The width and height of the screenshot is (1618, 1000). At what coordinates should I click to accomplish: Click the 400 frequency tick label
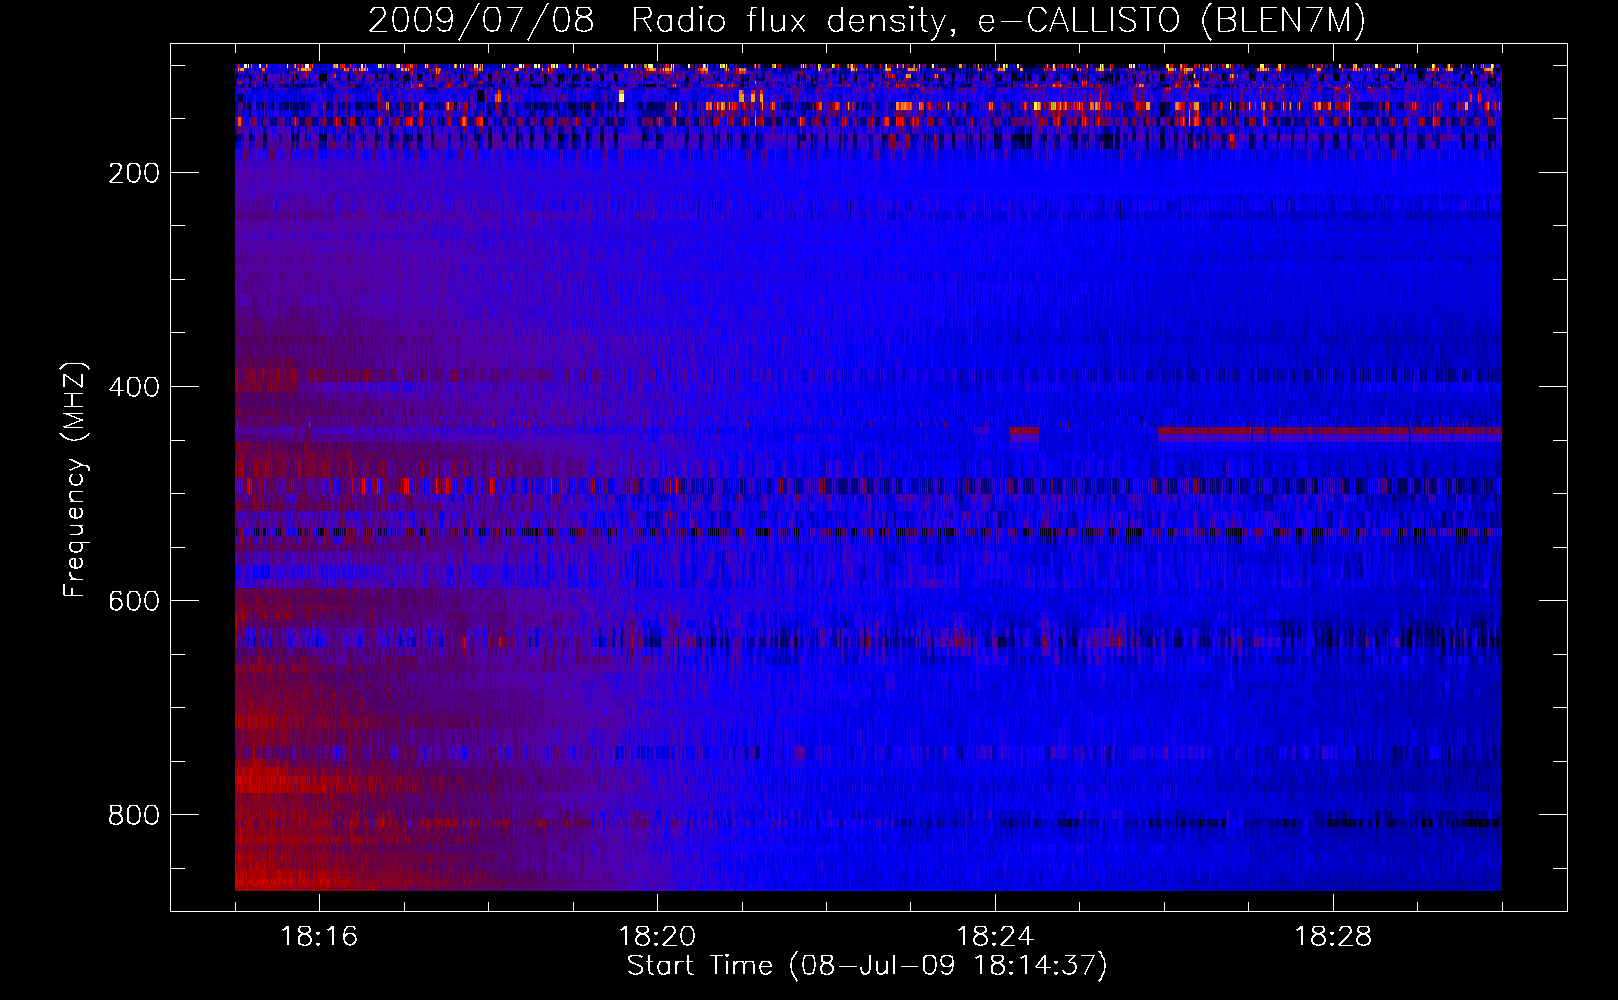pos(134,387)
